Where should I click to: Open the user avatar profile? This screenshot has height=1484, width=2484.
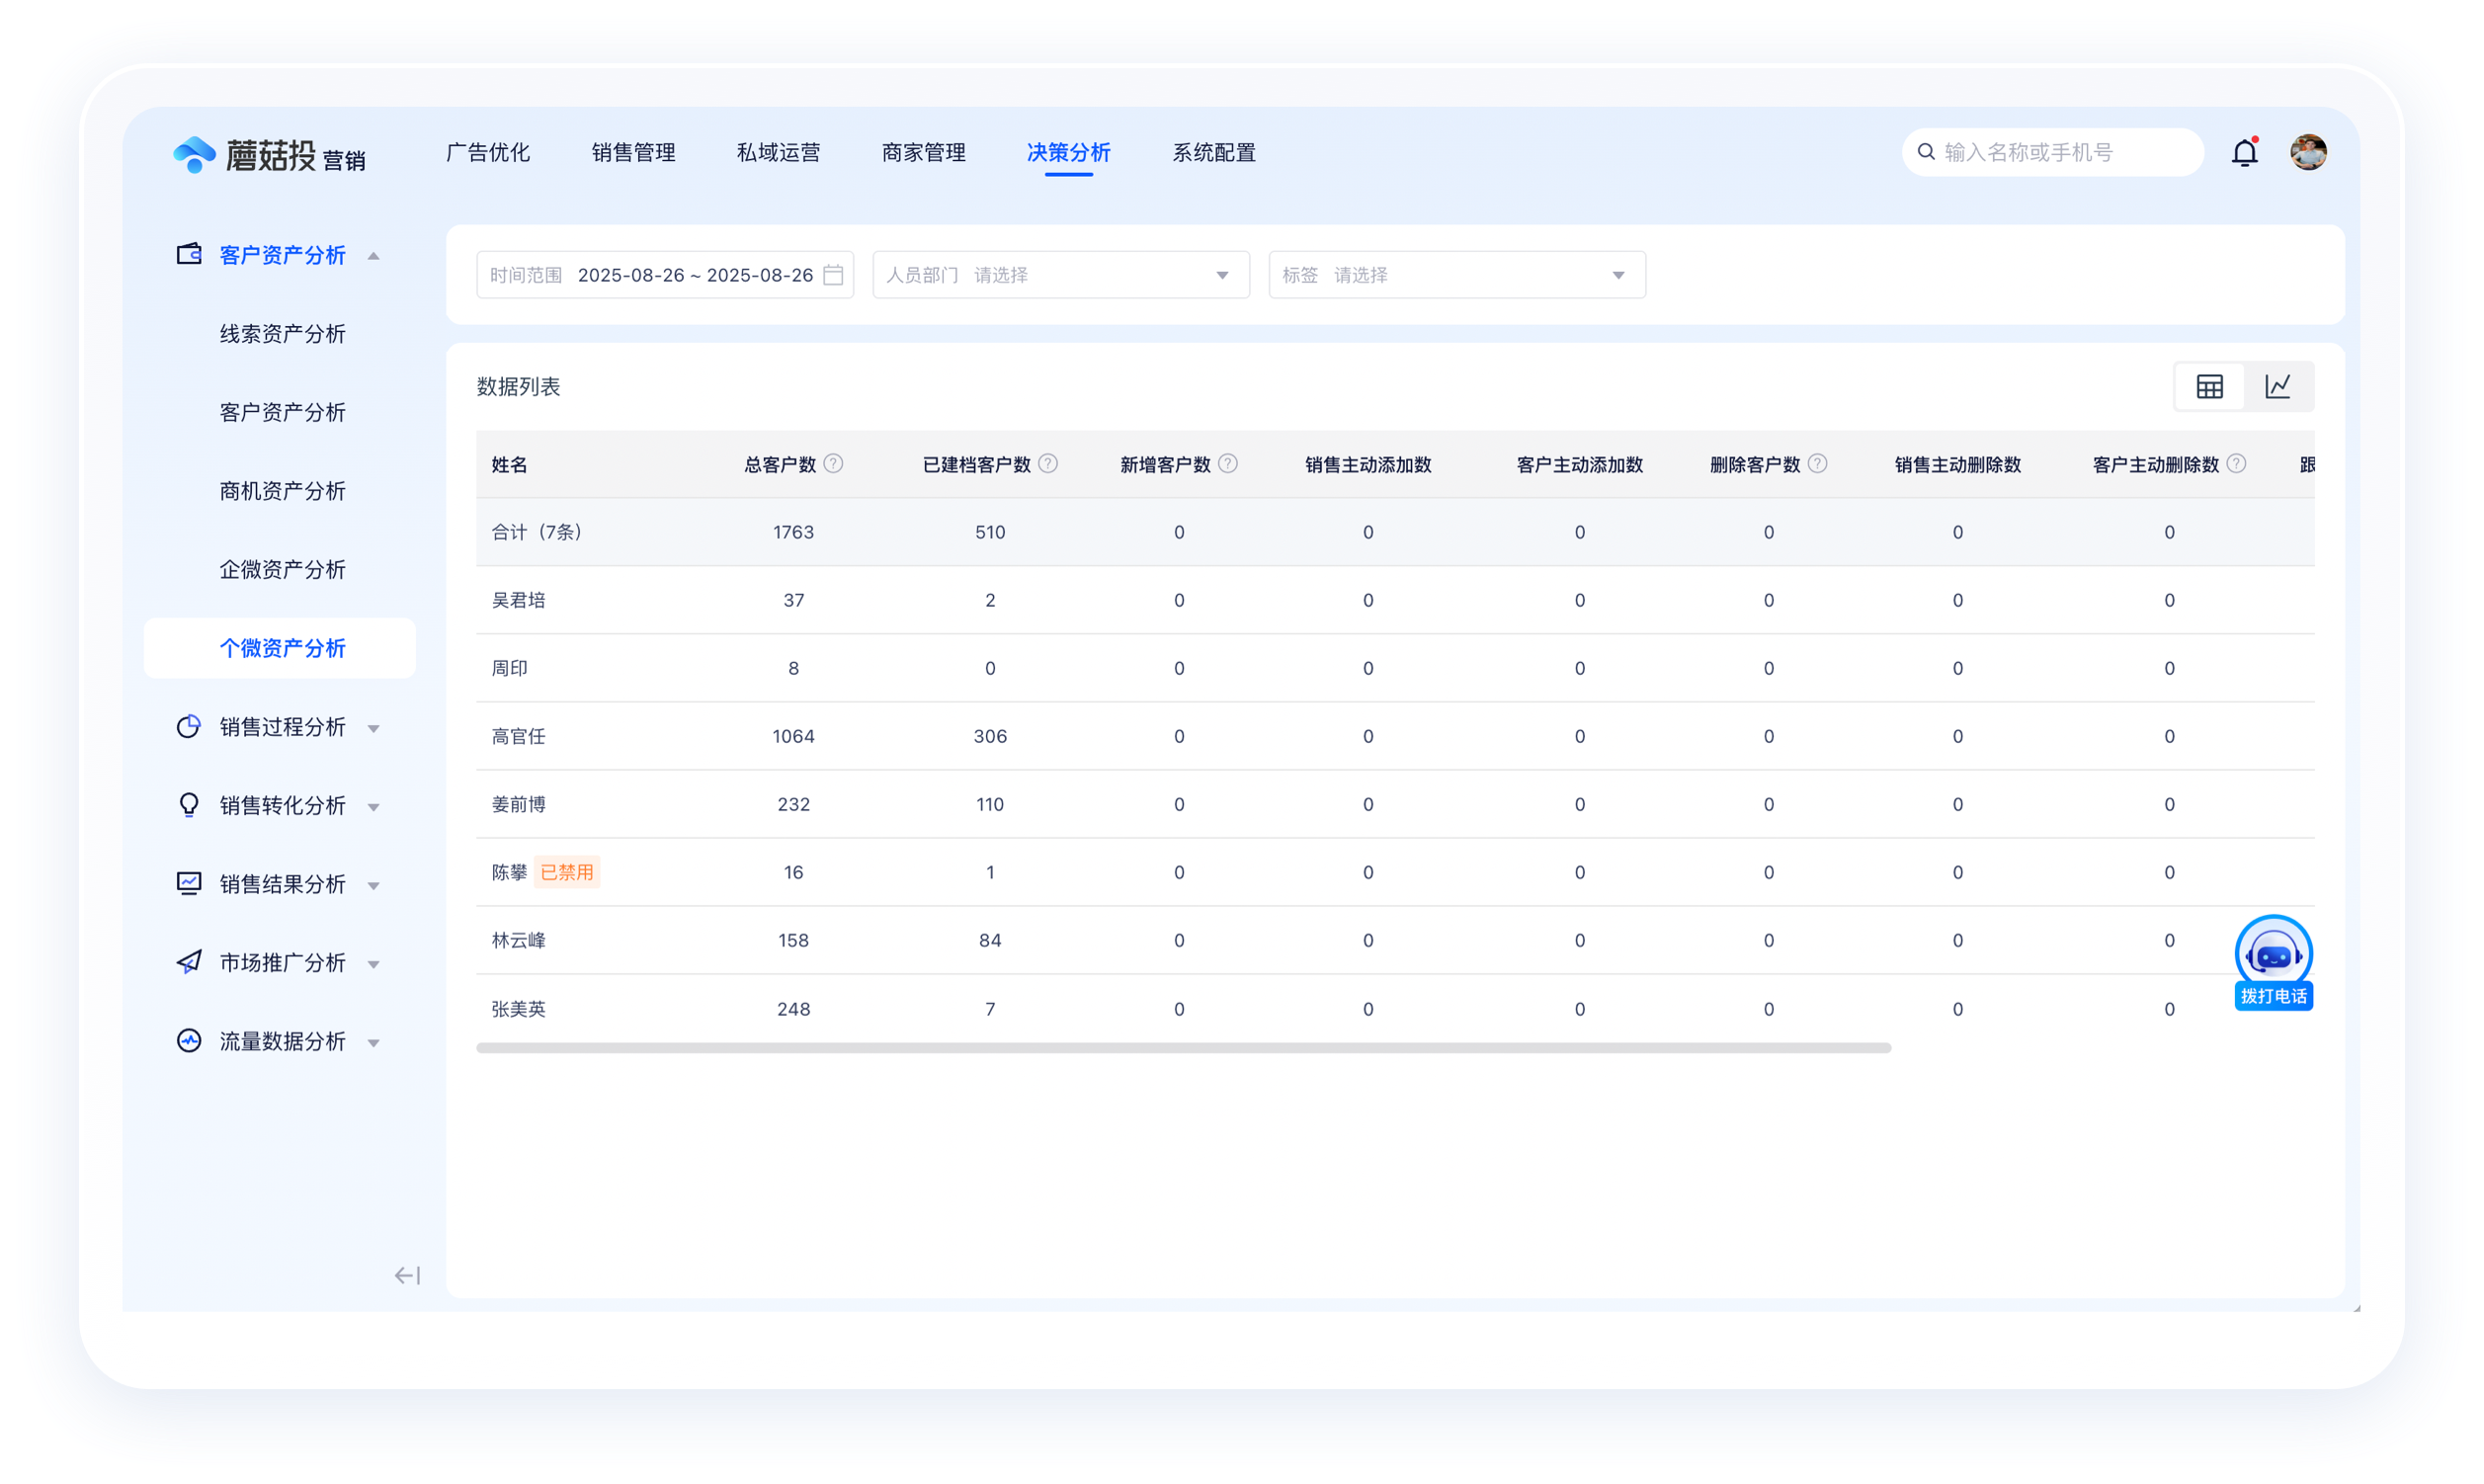(x=2308, y=152)
